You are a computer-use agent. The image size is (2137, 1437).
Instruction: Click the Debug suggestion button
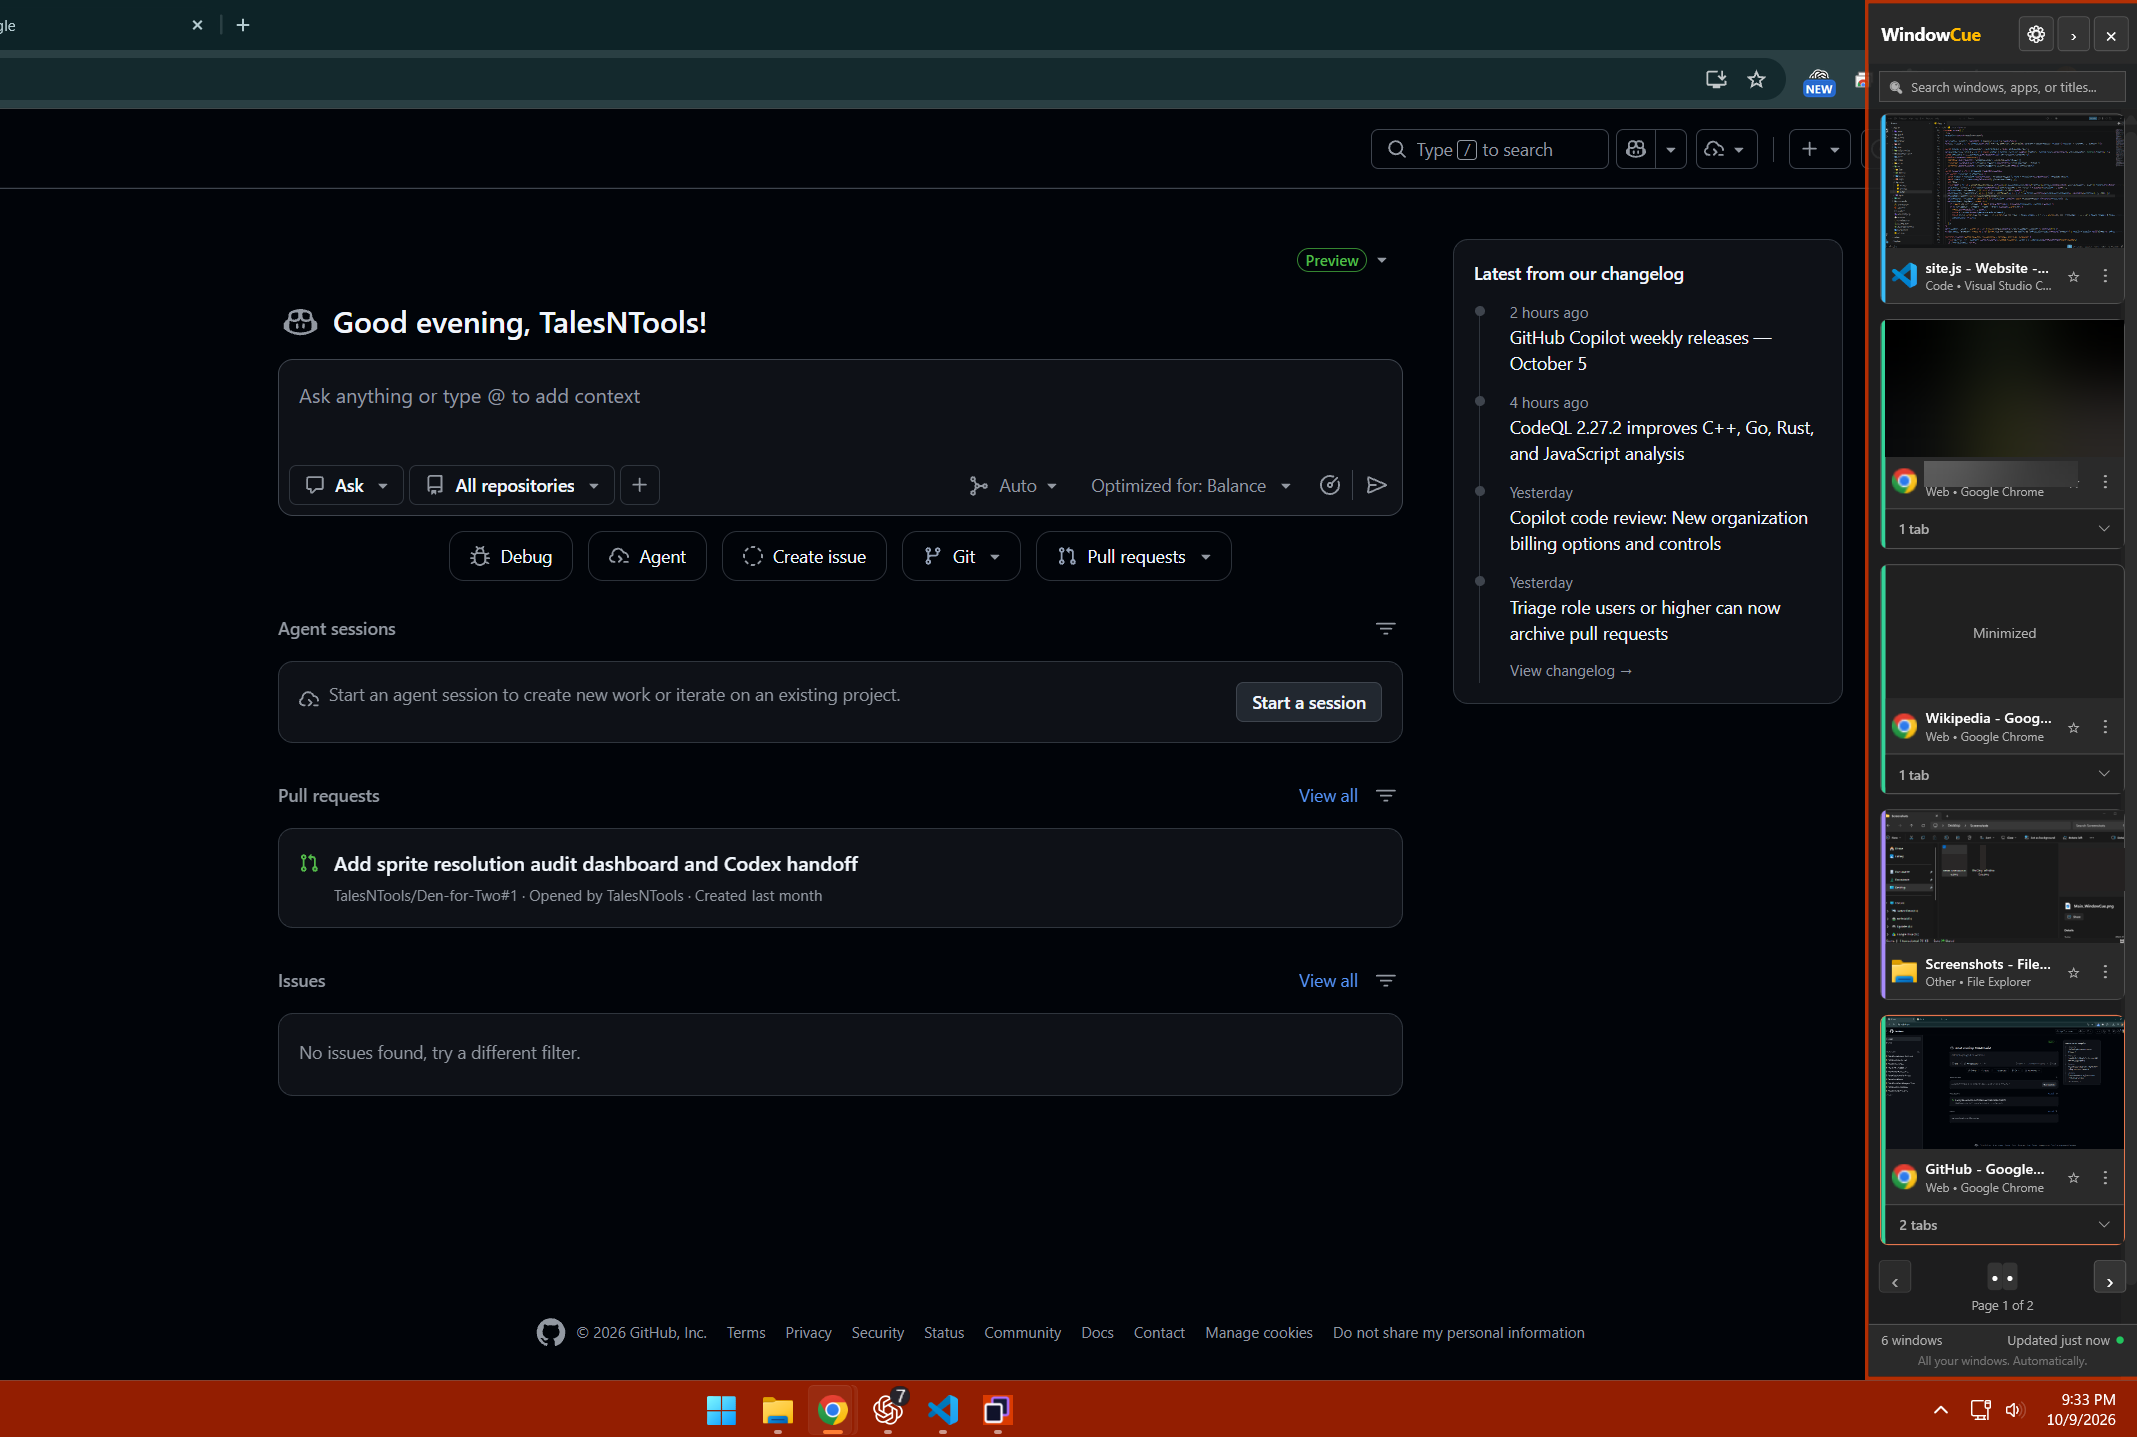[x=511, y=557]
